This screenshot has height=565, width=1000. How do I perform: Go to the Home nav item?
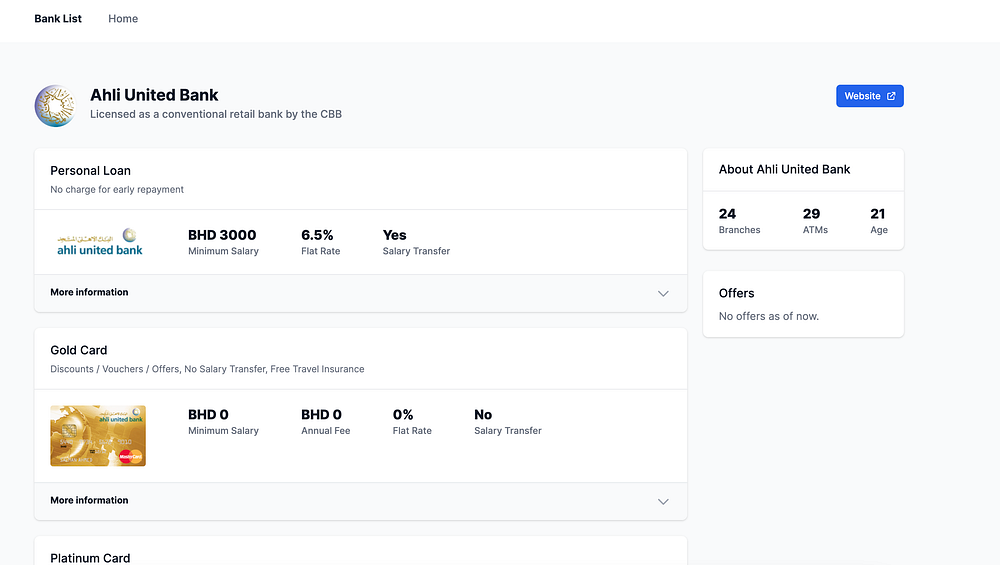(x=123, y=19)
